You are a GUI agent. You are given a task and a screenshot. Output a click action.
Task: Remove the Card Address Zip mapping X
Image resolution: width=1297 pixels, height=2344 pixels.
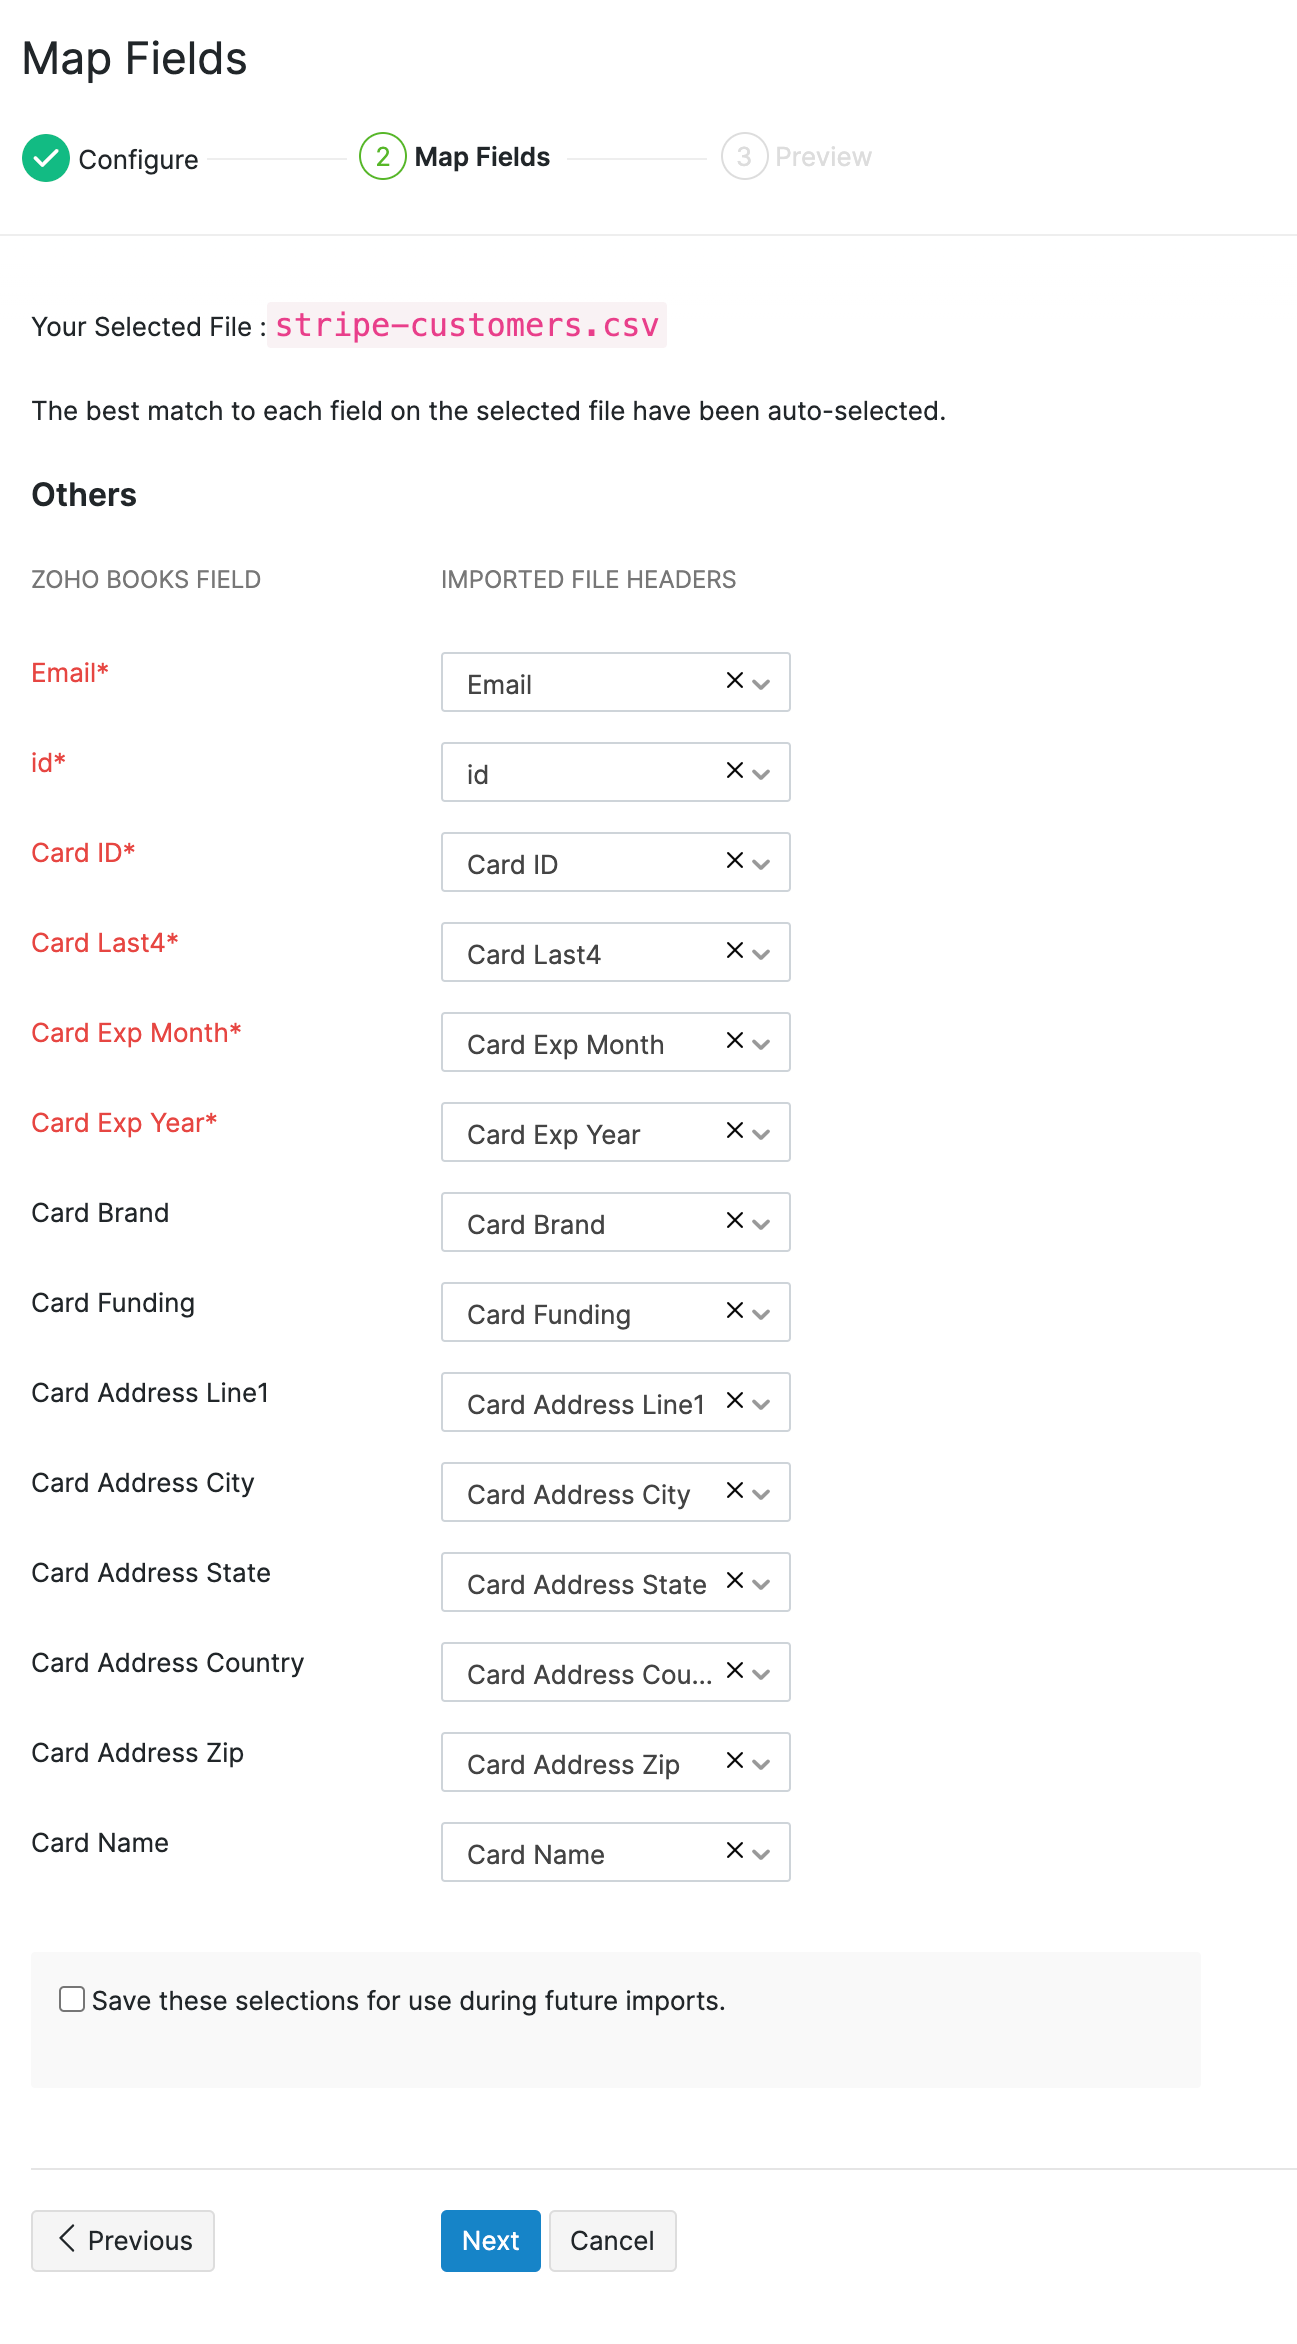735,1761
